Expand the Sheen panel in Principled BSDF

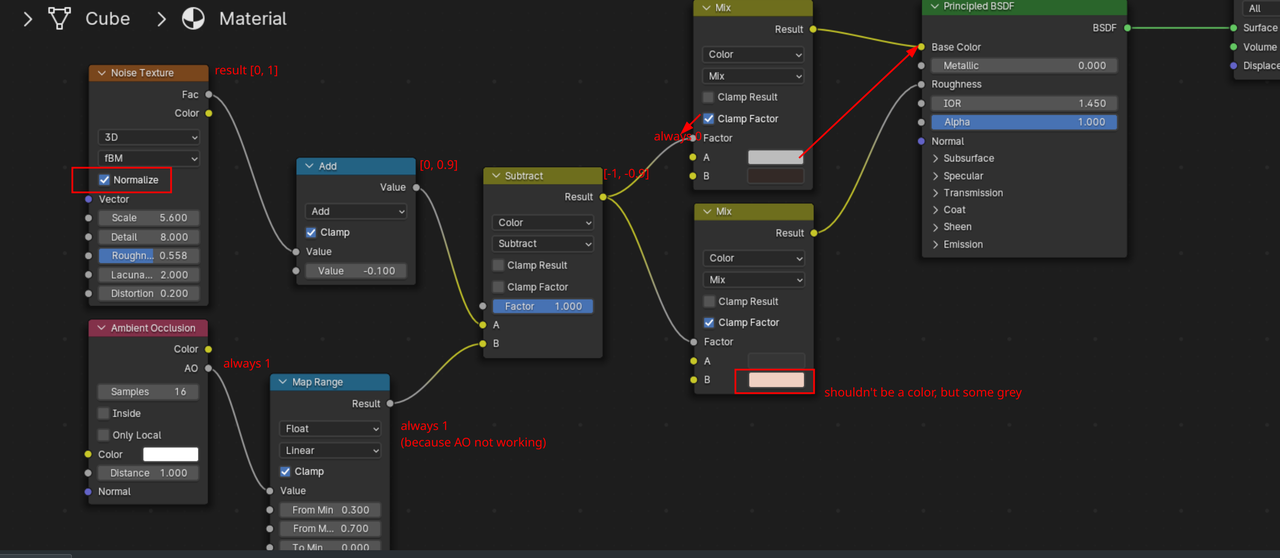953,227
